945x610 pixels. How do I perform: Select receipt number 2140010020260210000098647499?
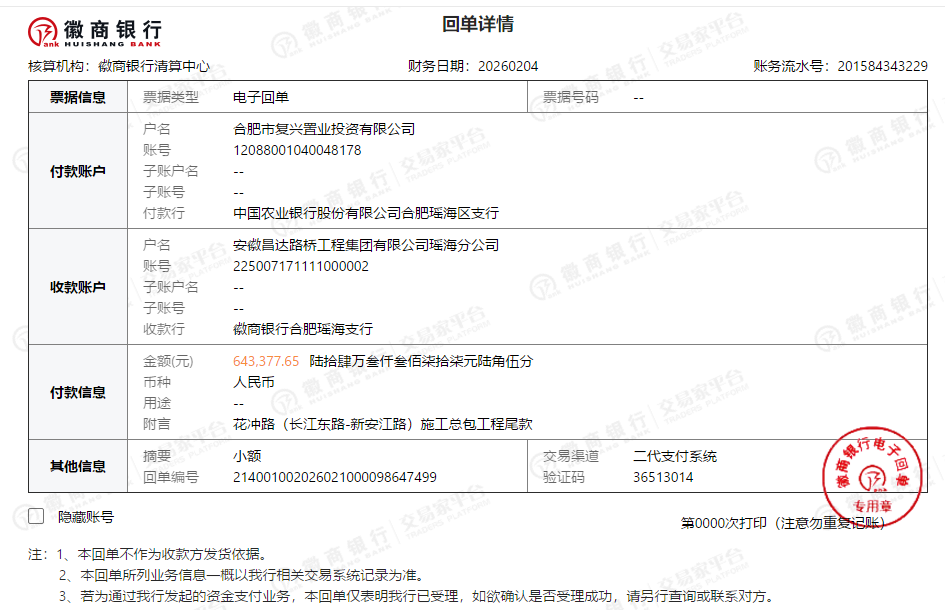[x=334, y=477]
